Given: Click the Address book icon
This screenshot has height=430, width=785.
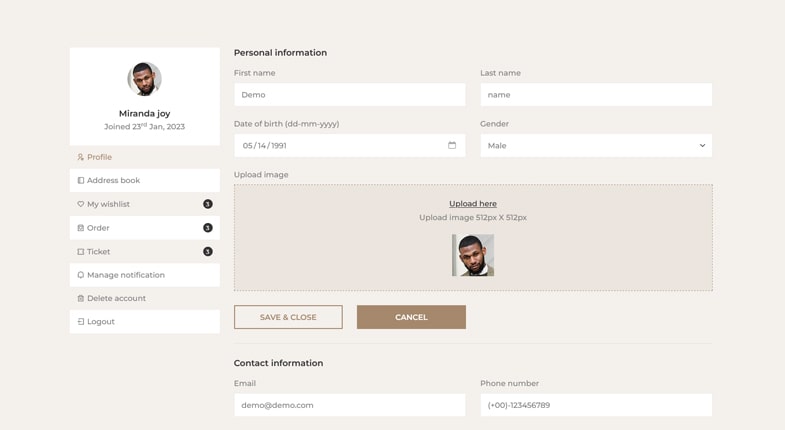Looking at the screenshot, I should [x=81, y=181].
